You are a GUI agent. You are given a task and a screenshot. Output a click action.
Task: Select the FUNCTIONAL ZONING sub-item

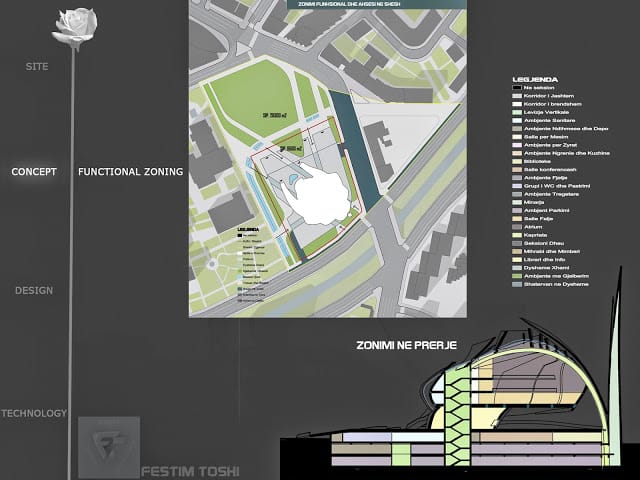[x=131, y=172]
